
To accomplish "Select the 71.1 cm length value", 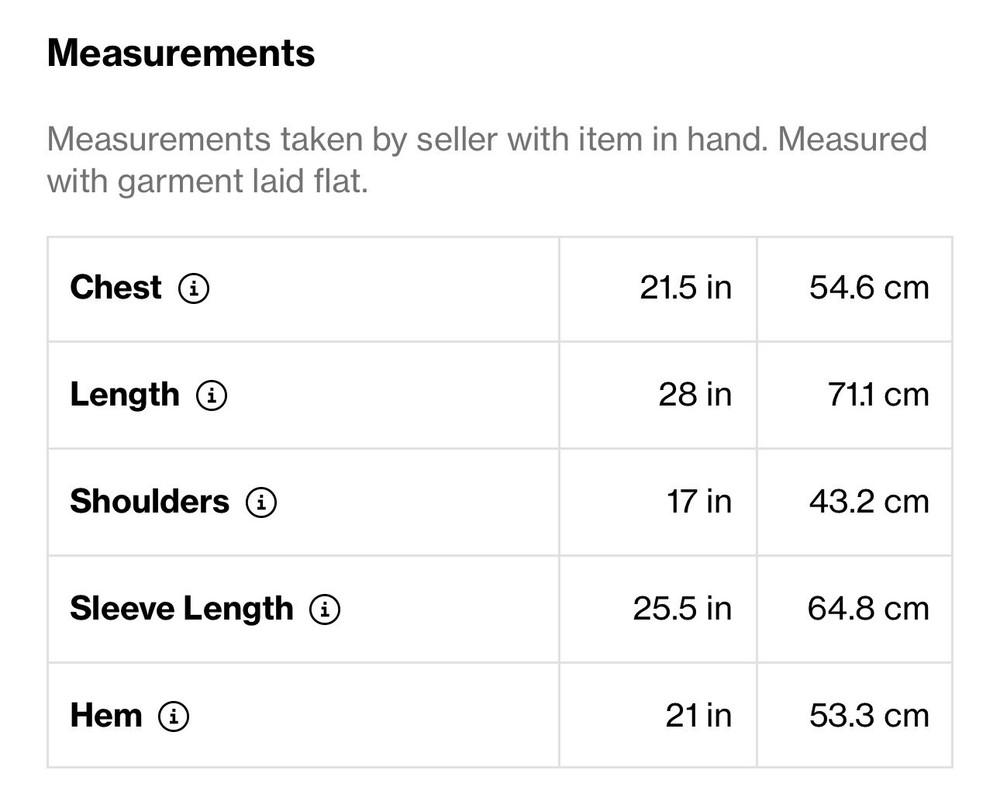I will coord(868,395).
